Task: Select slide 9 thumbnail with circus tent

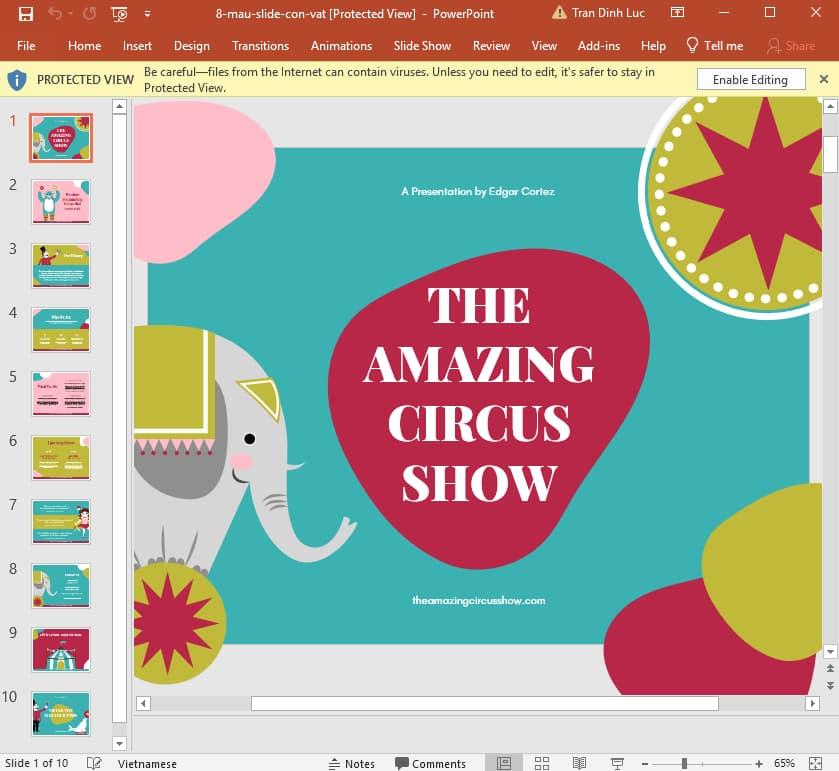Action: 61,649
